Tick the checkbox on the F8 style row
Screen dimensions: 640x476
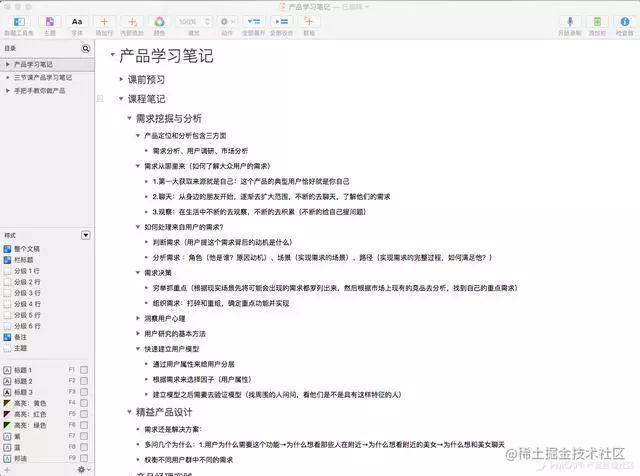point(84,447)
